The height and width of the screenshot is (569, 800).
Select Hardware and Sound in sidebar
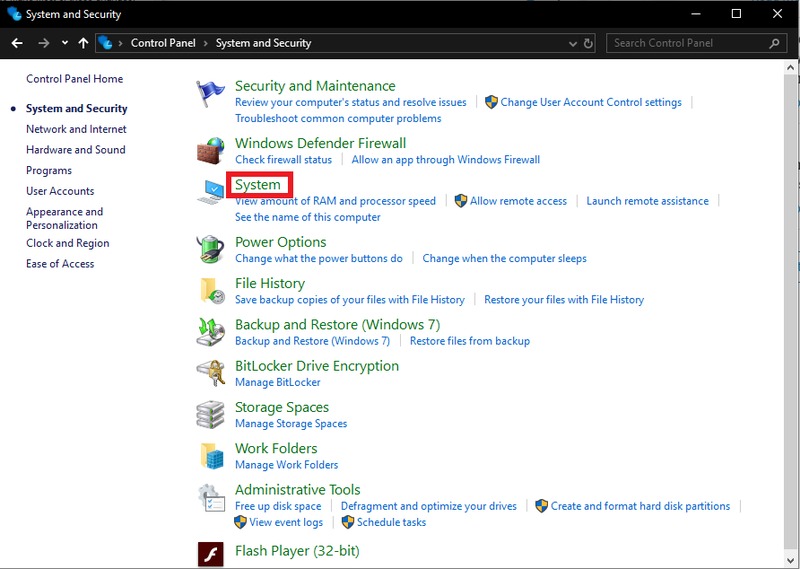(x=75, y=150)
